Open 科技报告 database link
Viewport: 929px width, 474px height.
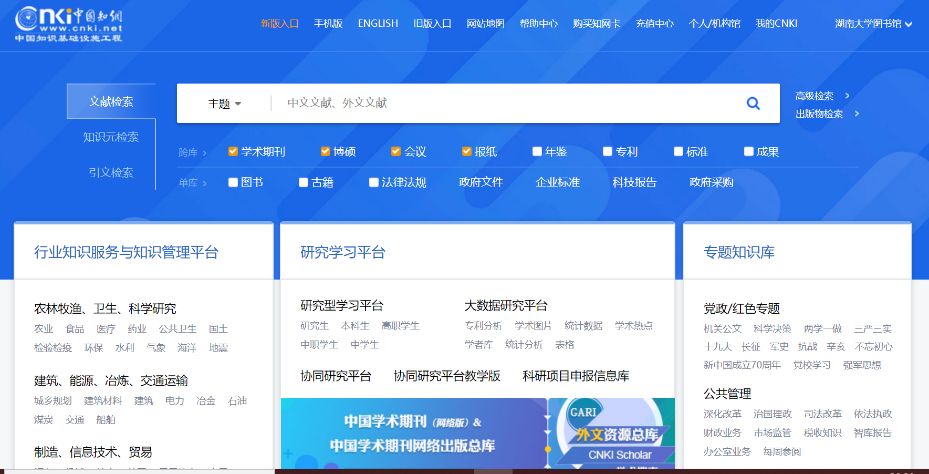pyautogui.click(x=635, y=182)
